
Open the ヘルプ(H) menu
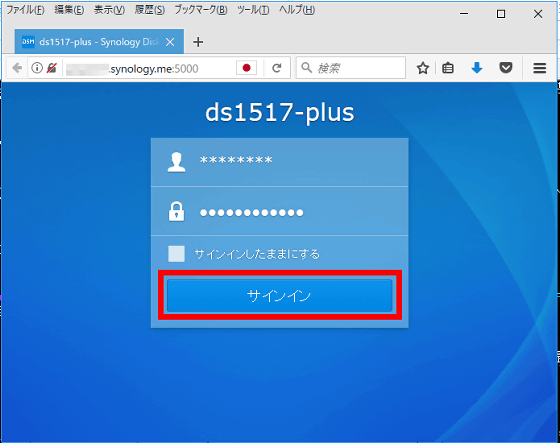click(x=297, y=10)
